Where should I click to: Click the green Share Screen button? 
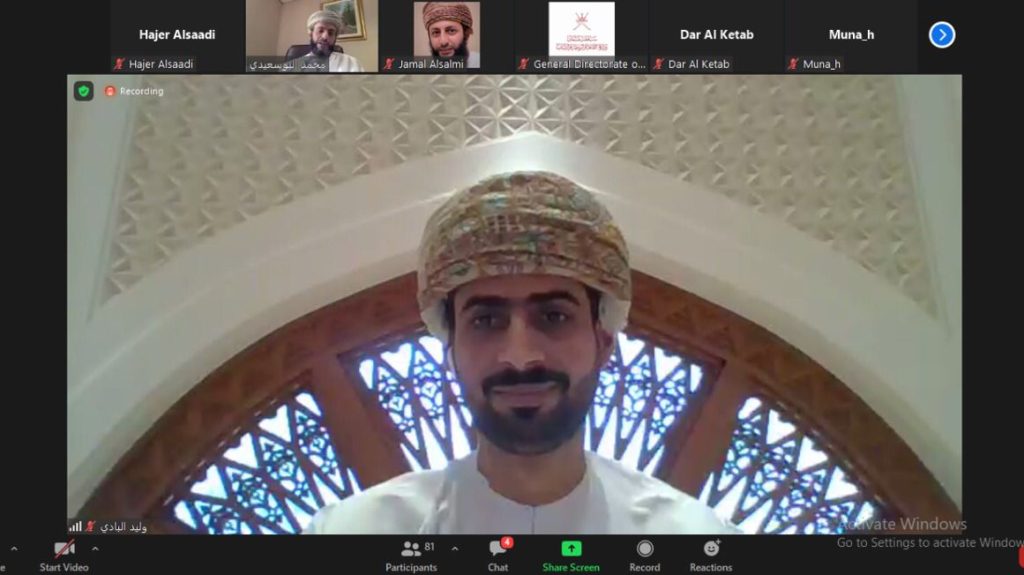click(x=570, y=555)
